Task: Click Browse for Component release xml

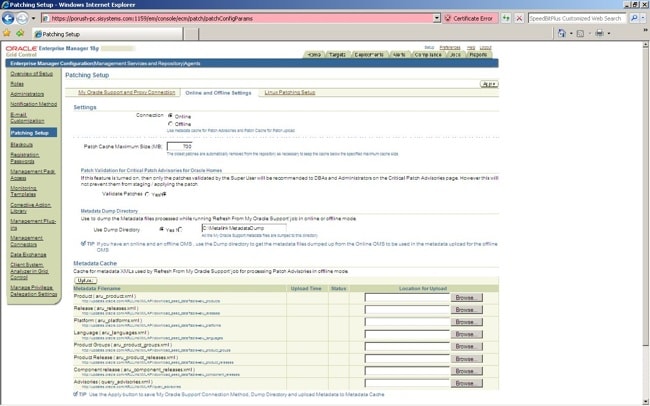Action: [466, 371]
